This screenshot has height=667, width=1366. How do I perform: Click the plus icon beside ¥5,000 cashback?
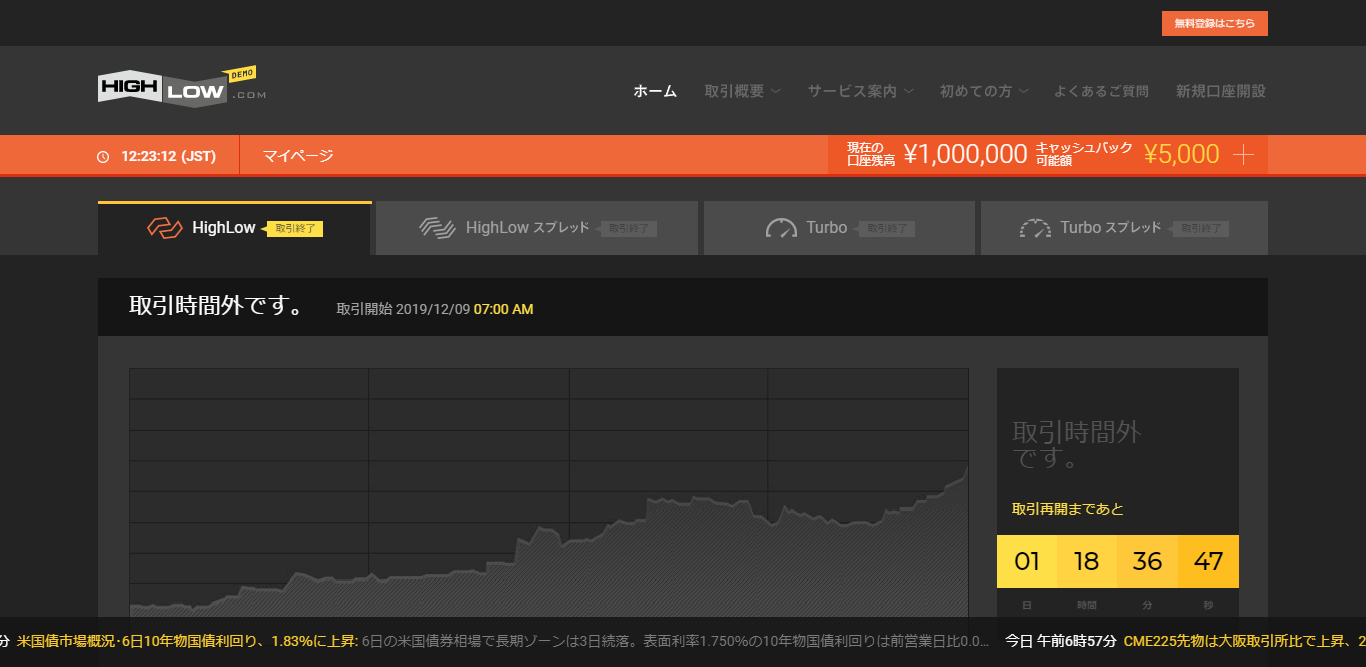(x=1243, y=155)
